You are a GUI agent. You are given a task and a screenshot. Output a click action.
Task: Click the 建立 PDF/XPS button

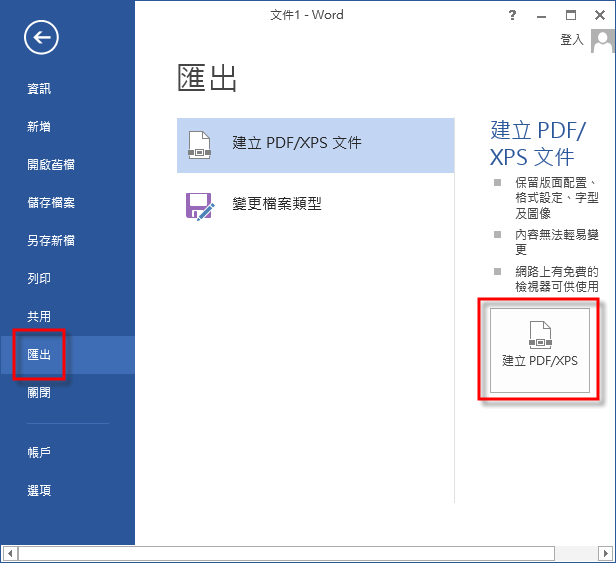pyautogui.click(x=540, y=350)
